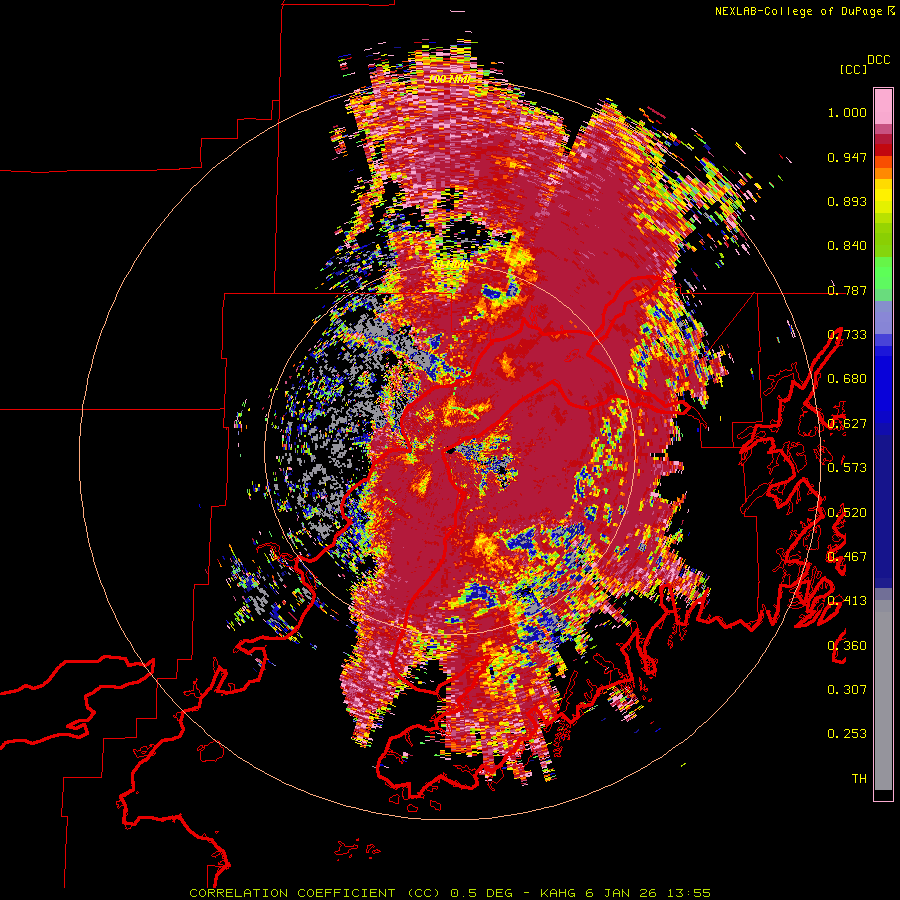
Task: Click the 0.360 scale value
Action: pyautogui.click(x=847, y=646)
